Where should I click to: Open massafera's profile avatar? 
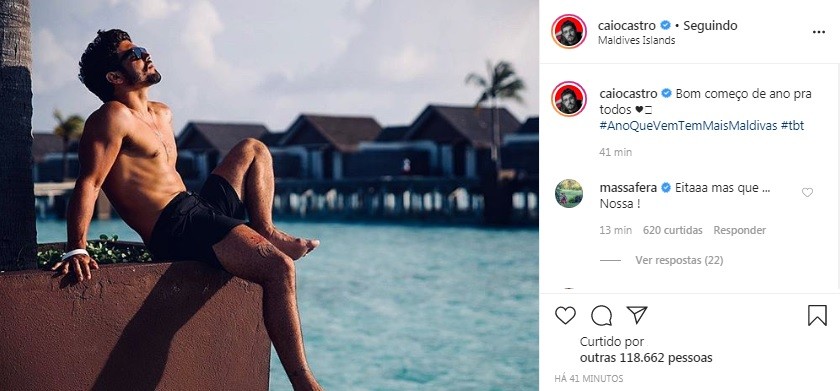[568, 193]
